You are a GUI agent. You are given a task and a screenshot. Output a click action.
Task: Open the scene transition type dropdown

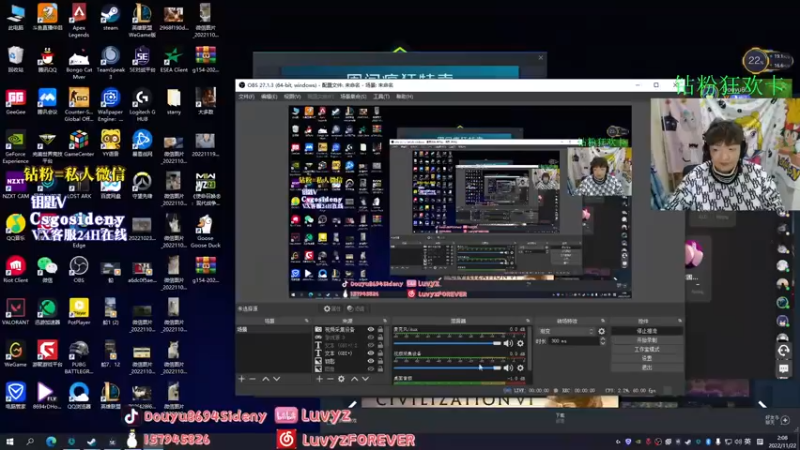566,331
